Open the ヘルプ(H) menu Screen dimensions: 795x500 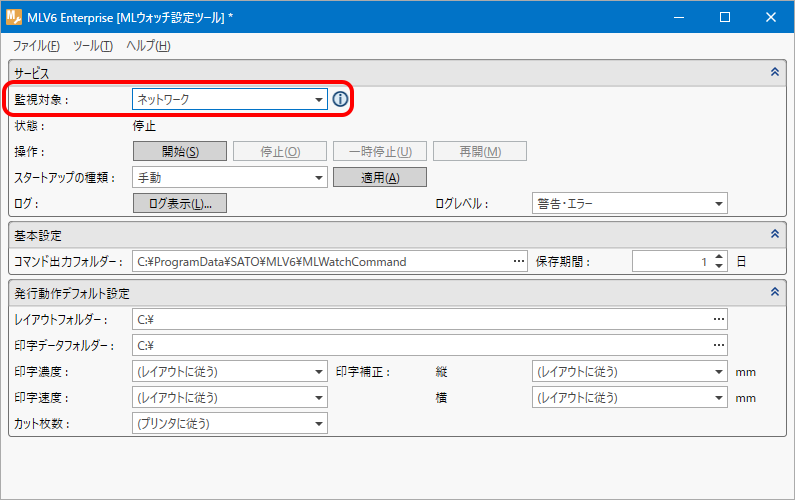click(x=148, y=46)
